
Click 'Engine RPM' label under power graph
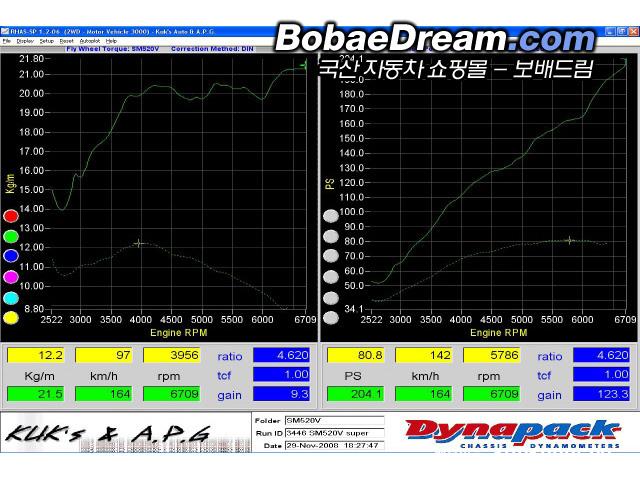498,333
